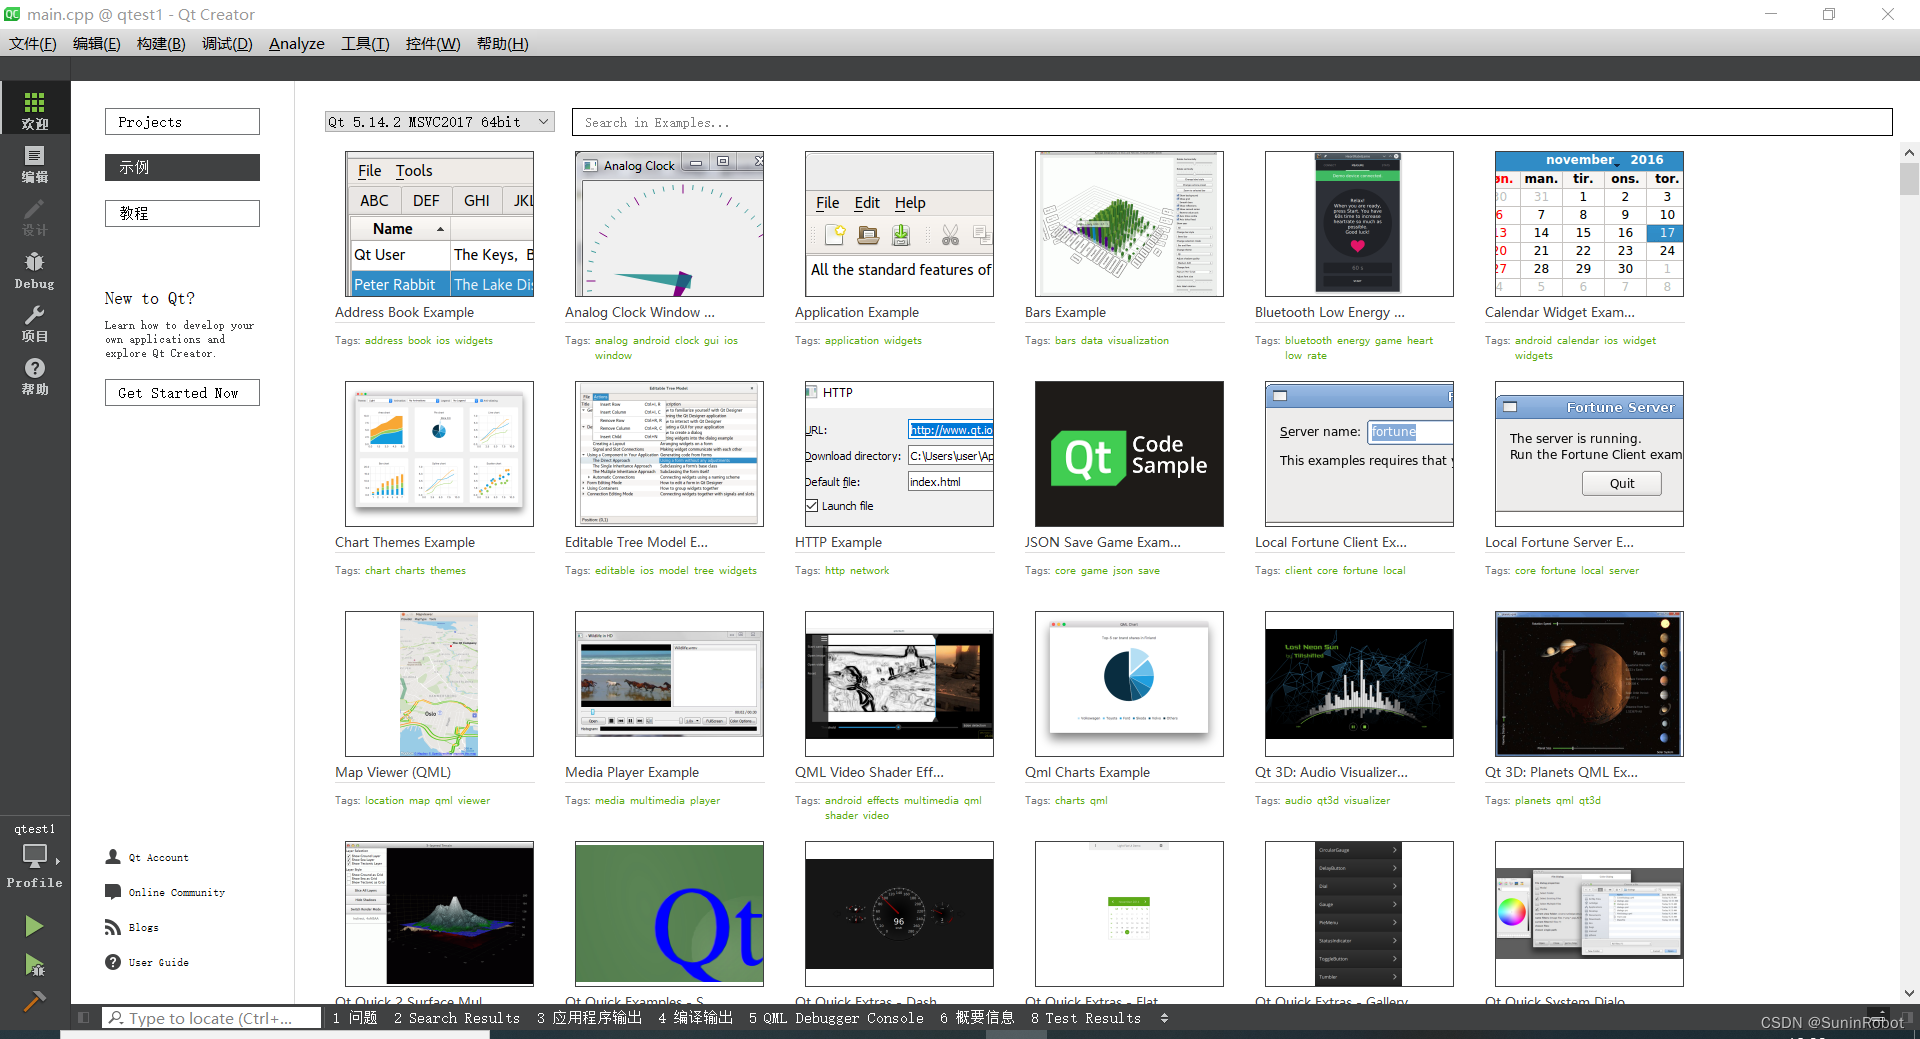Open Map Viewer (QML) thumbnail
Screen dimensions: 1920x1039
click(x=439, y=684)
